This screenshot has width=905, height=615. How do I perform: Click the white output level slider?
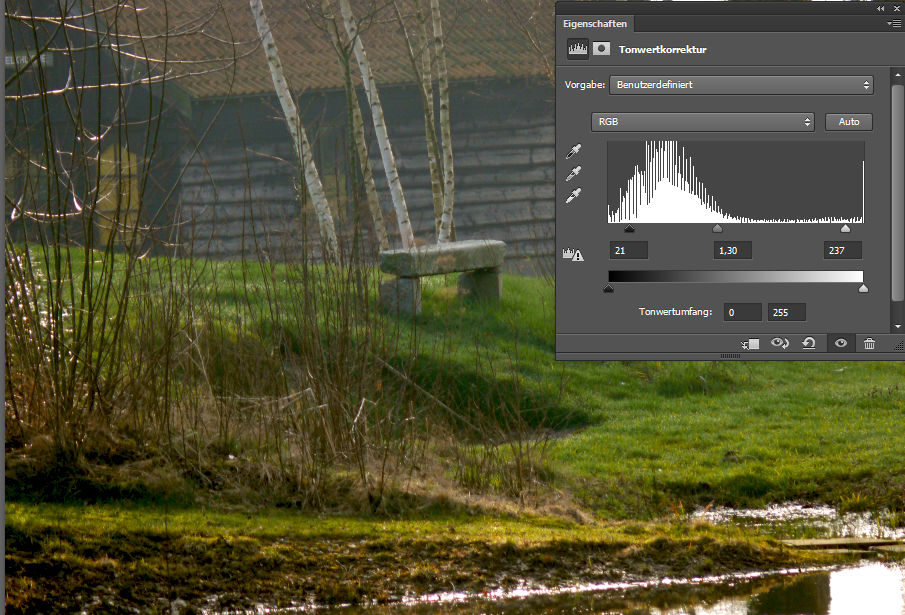(863, 288)
